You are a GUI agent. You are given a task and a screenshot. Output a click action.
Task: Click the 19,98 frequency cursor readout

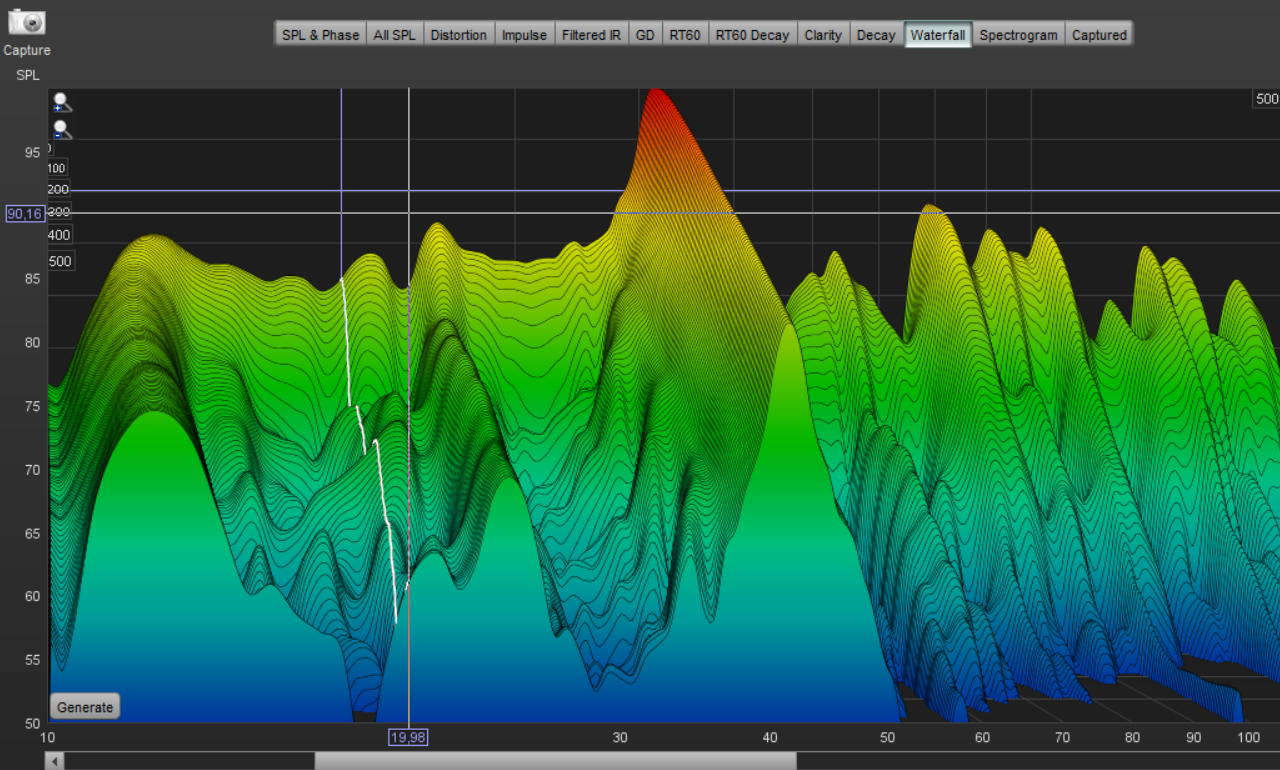(x=408, y=737)
